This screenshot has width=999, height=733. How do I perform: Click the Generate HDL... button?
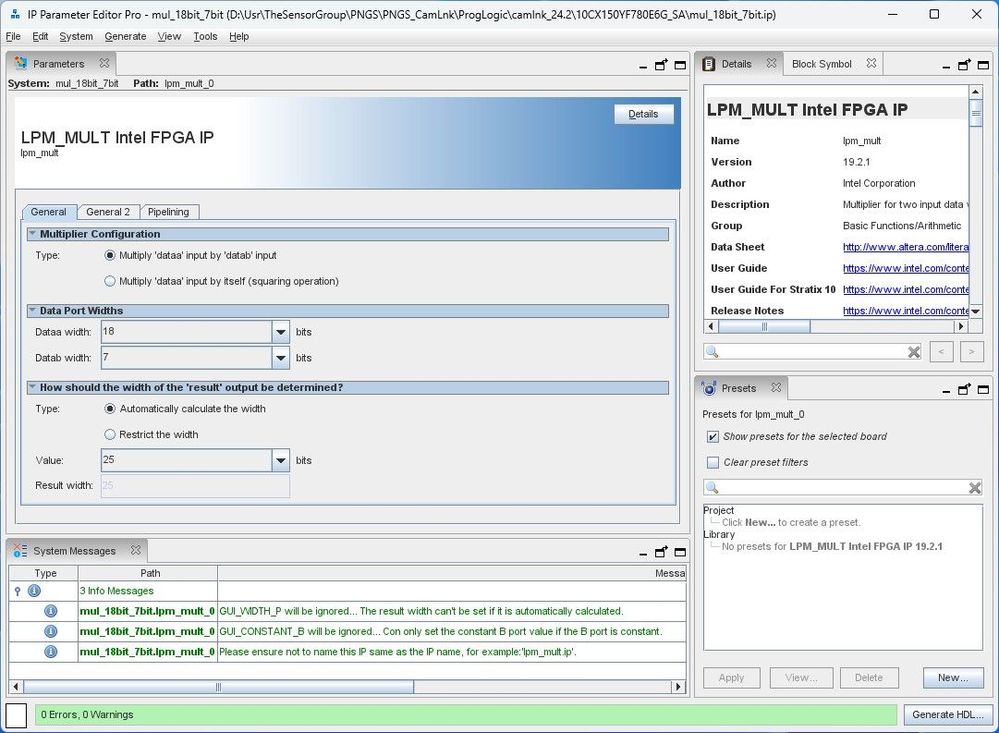(947, 715)
